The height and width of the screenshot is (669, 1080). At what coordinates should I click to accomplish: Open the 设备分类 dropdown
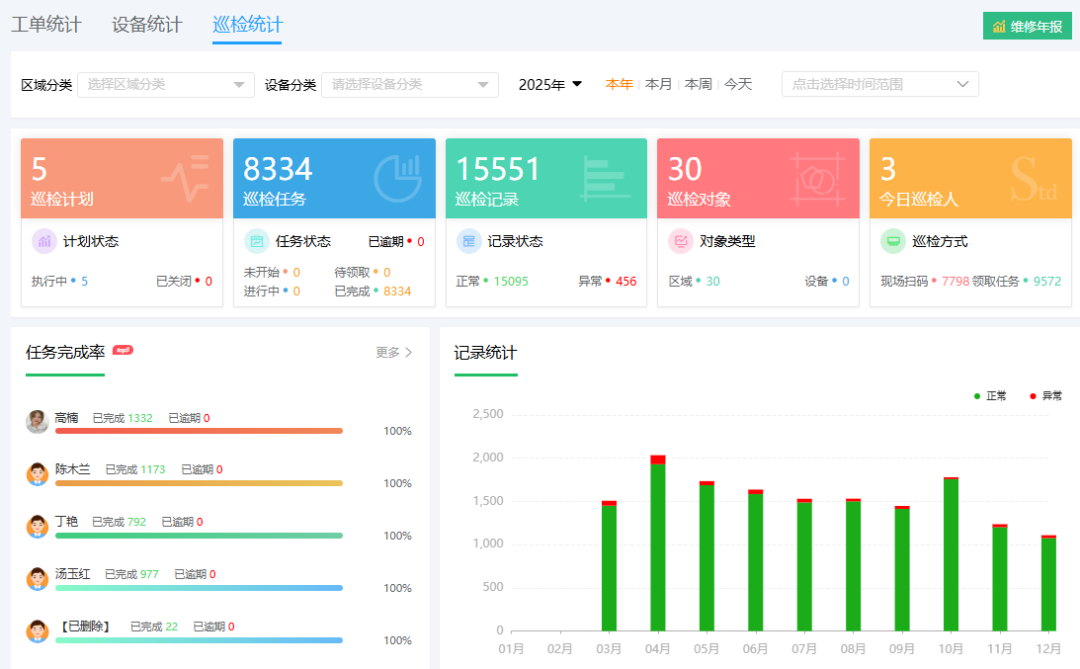click(x=409, y=85)
